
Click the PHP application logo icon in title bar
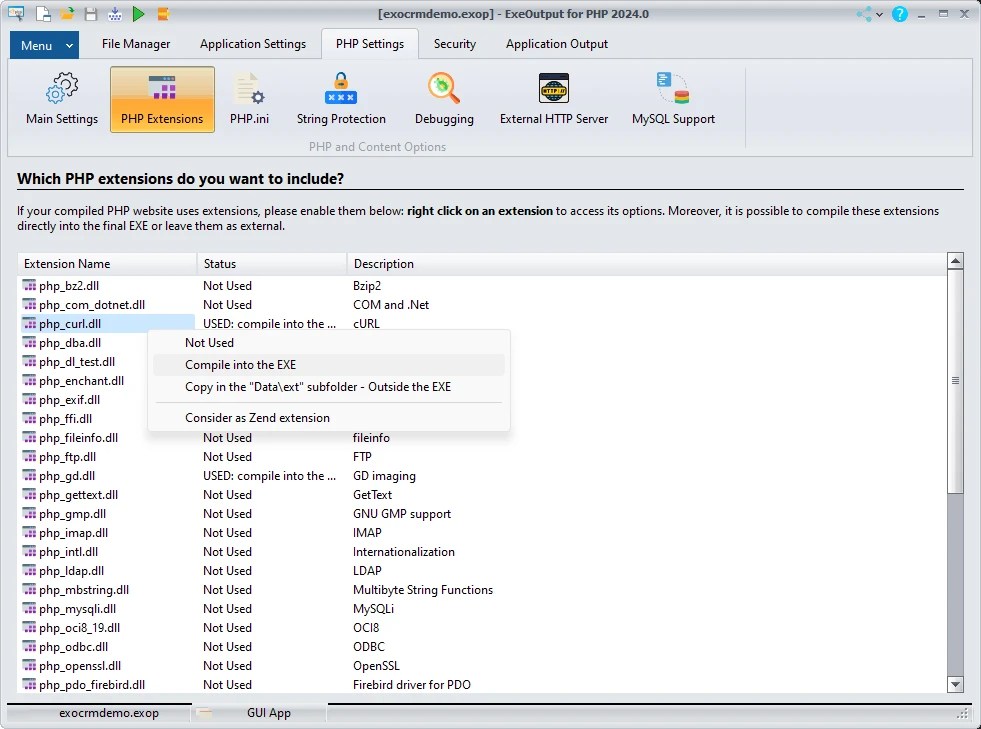(x=16, y=13)
